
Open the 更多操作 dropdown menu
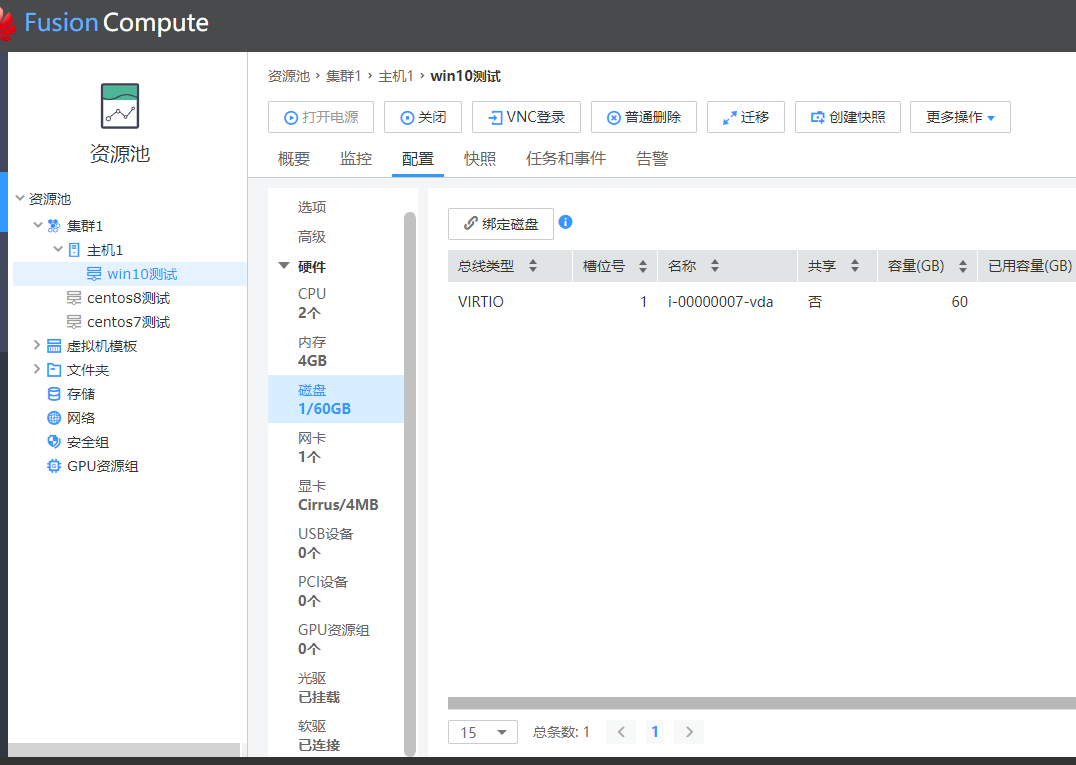click(x=959, y=116)
